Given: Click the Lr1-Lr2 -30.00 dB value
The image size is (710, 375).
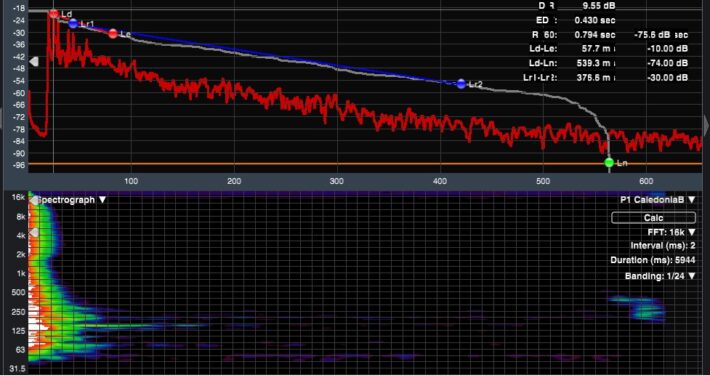Looking at the screenshot, I should (x=668, y=77).
